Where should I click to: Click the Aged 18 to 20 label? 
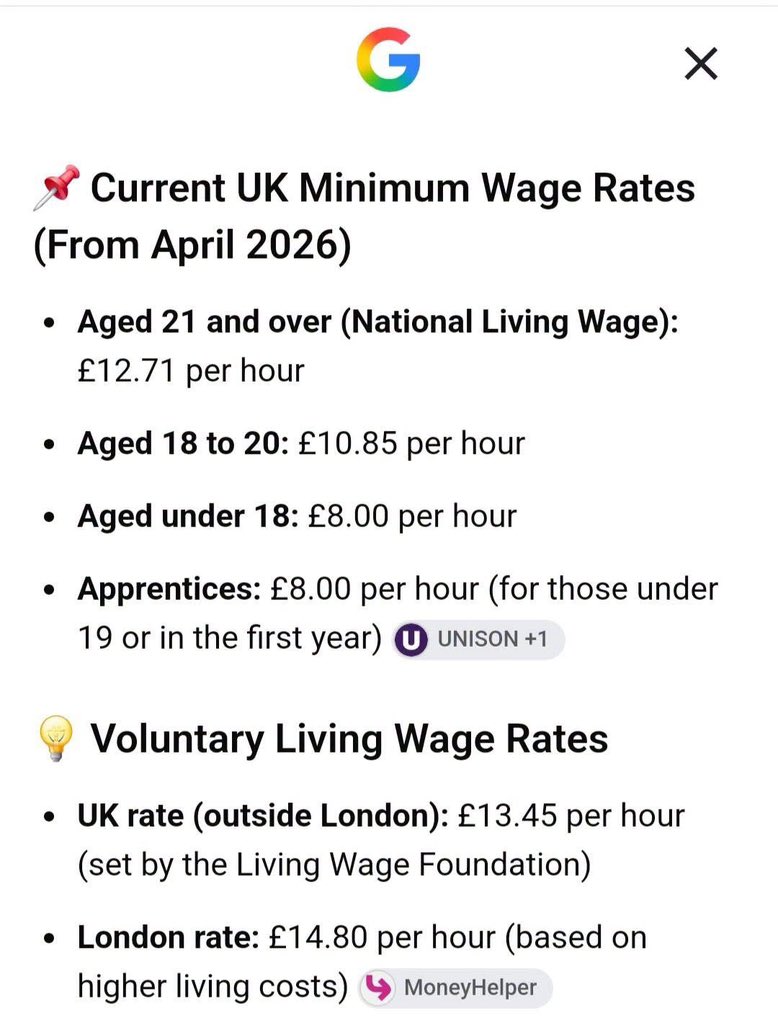pyautogui.click(x=183, y=443)
